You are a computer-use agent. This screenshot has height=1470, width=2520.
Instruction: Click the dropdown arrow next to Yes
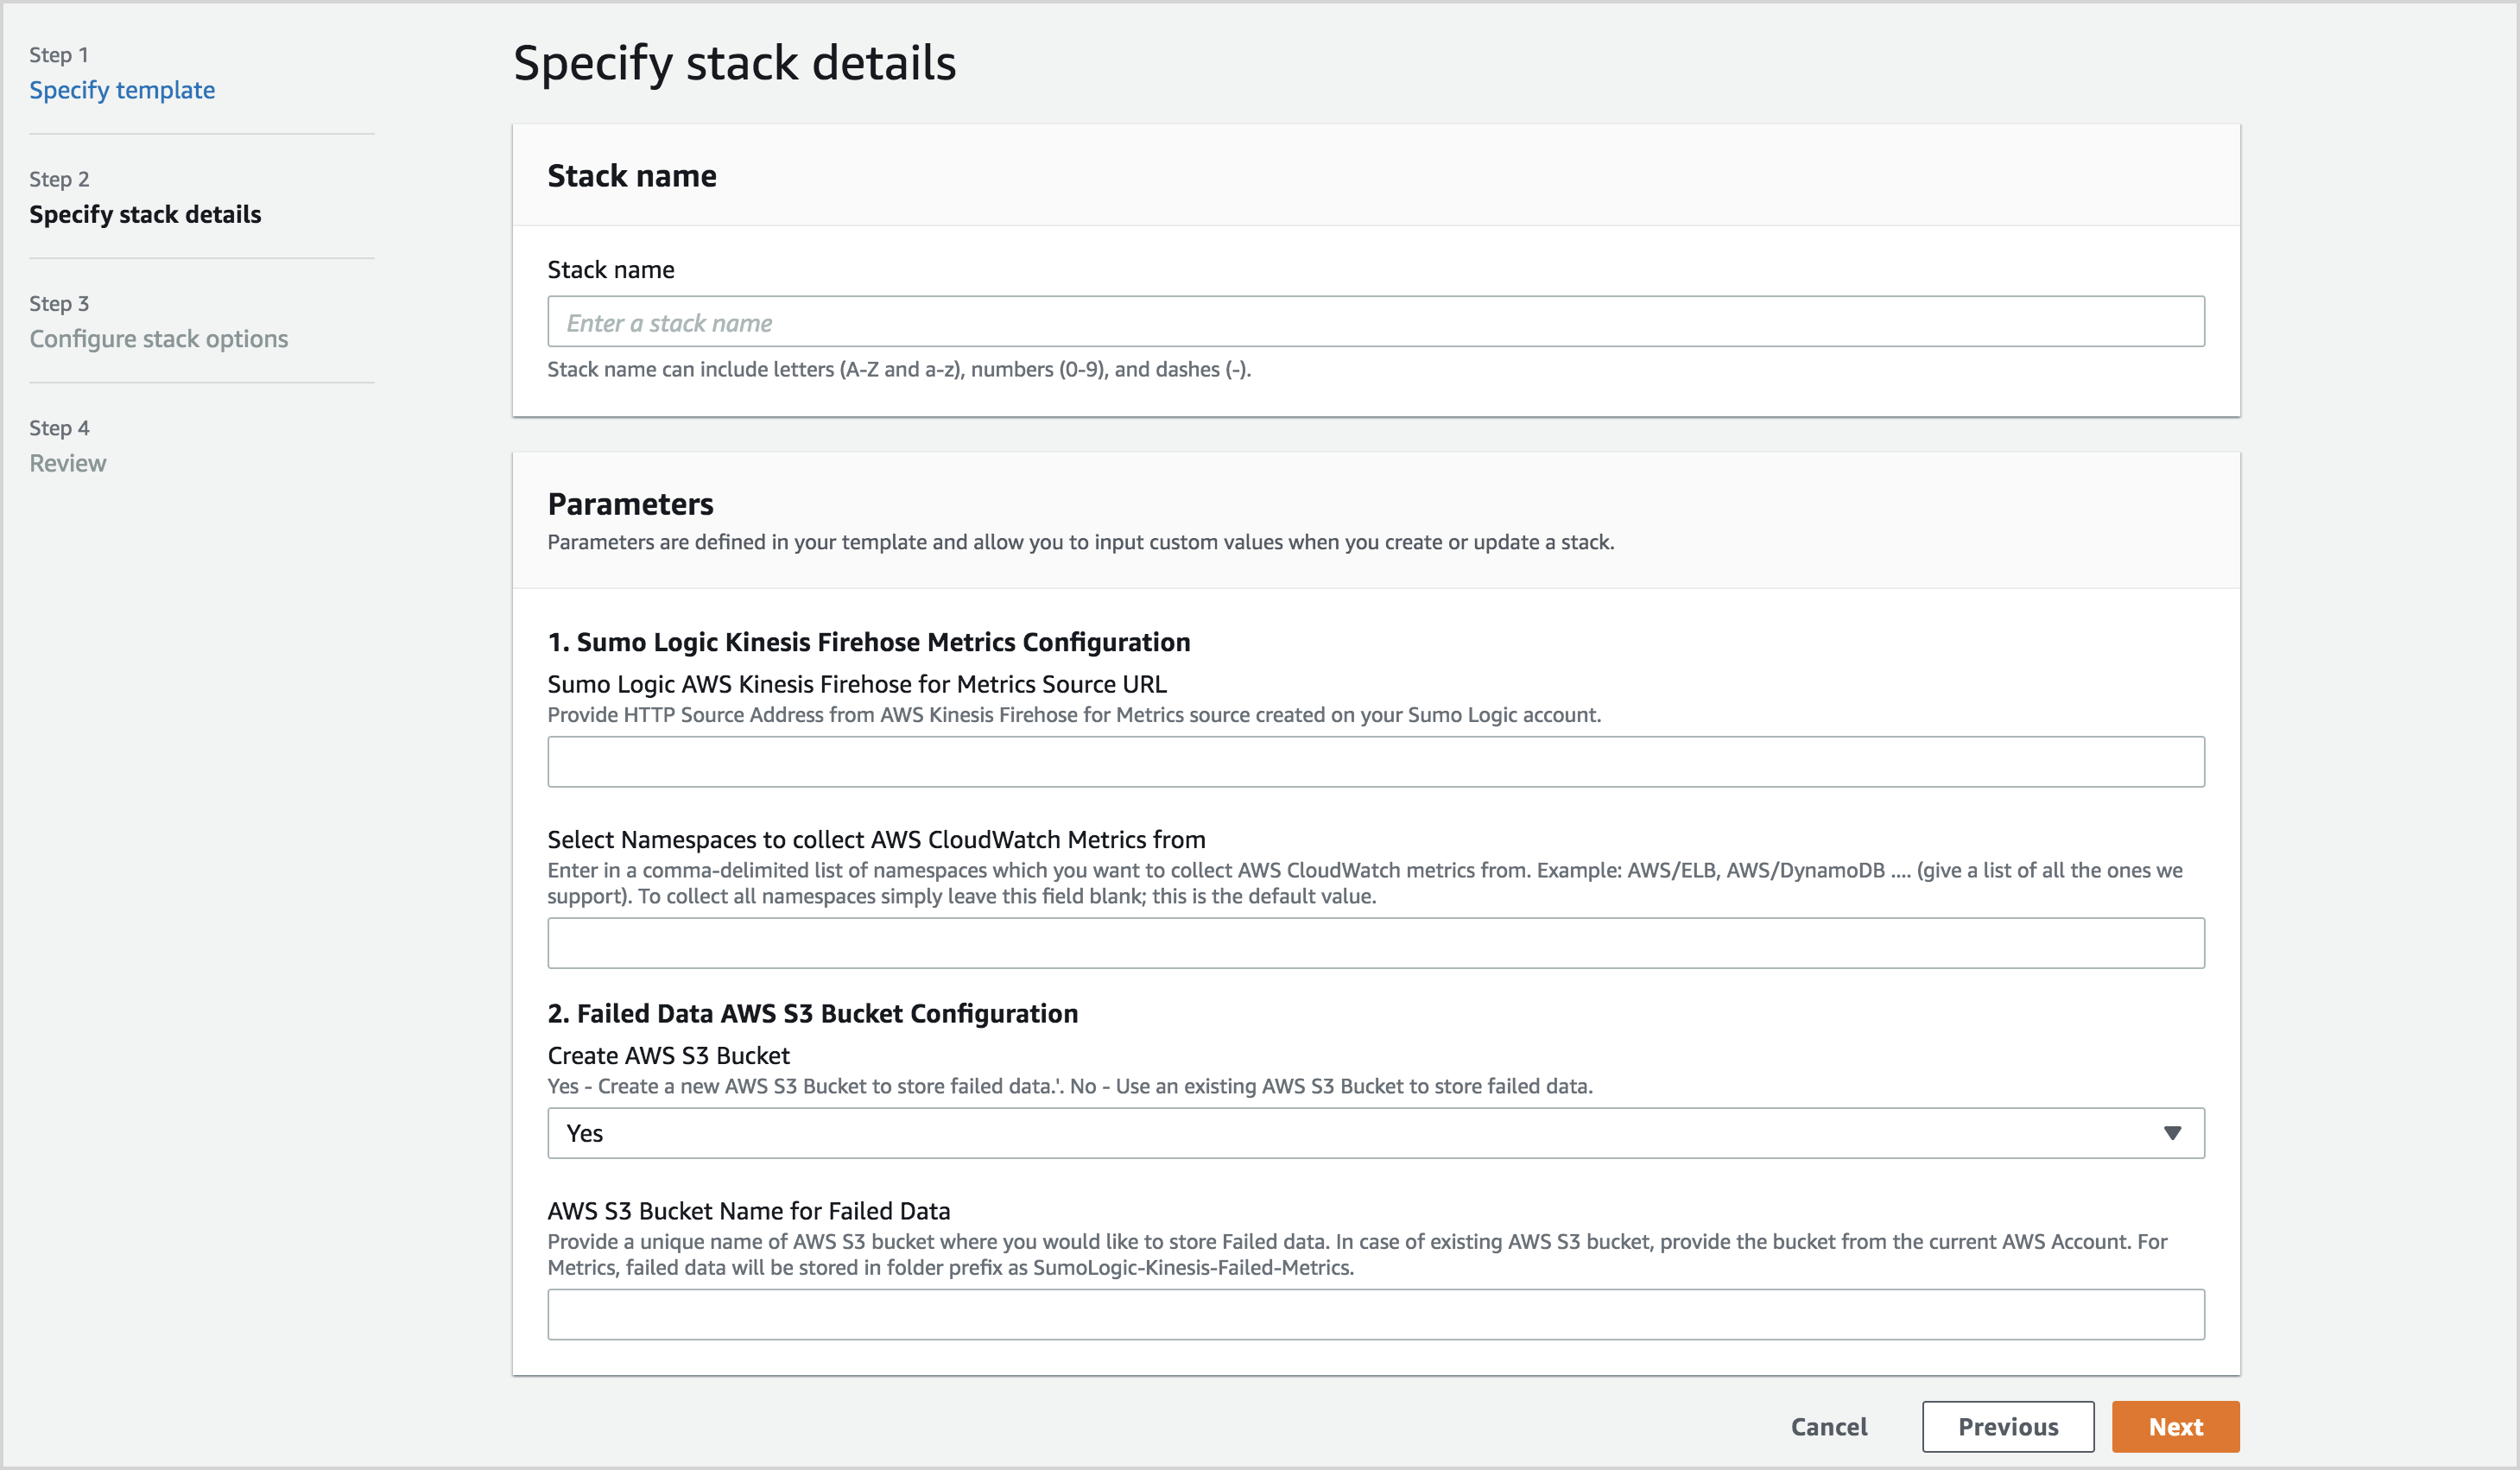coord(2172,1133)
